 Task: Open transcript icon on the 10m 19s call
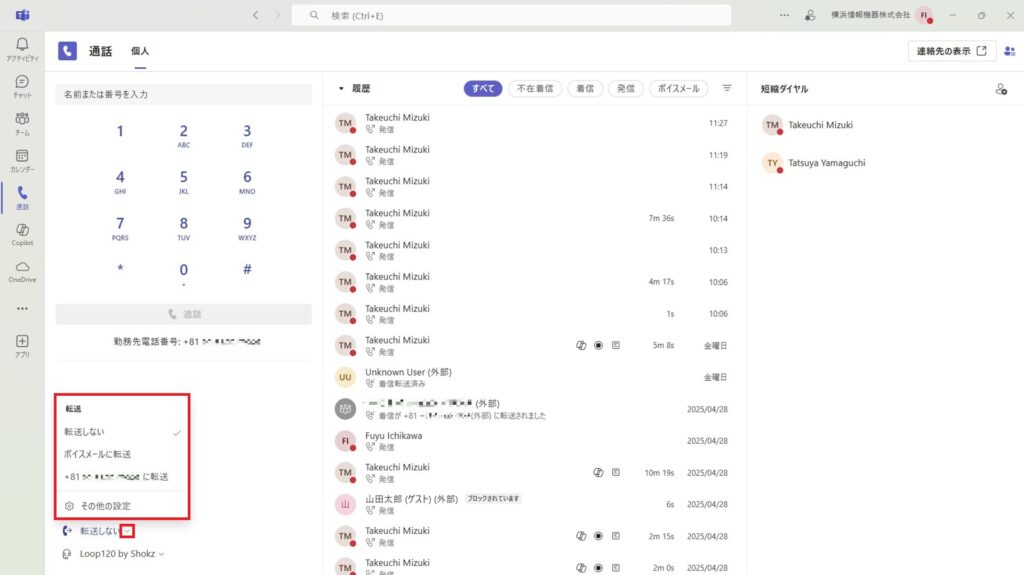click(x=616, y=472)
